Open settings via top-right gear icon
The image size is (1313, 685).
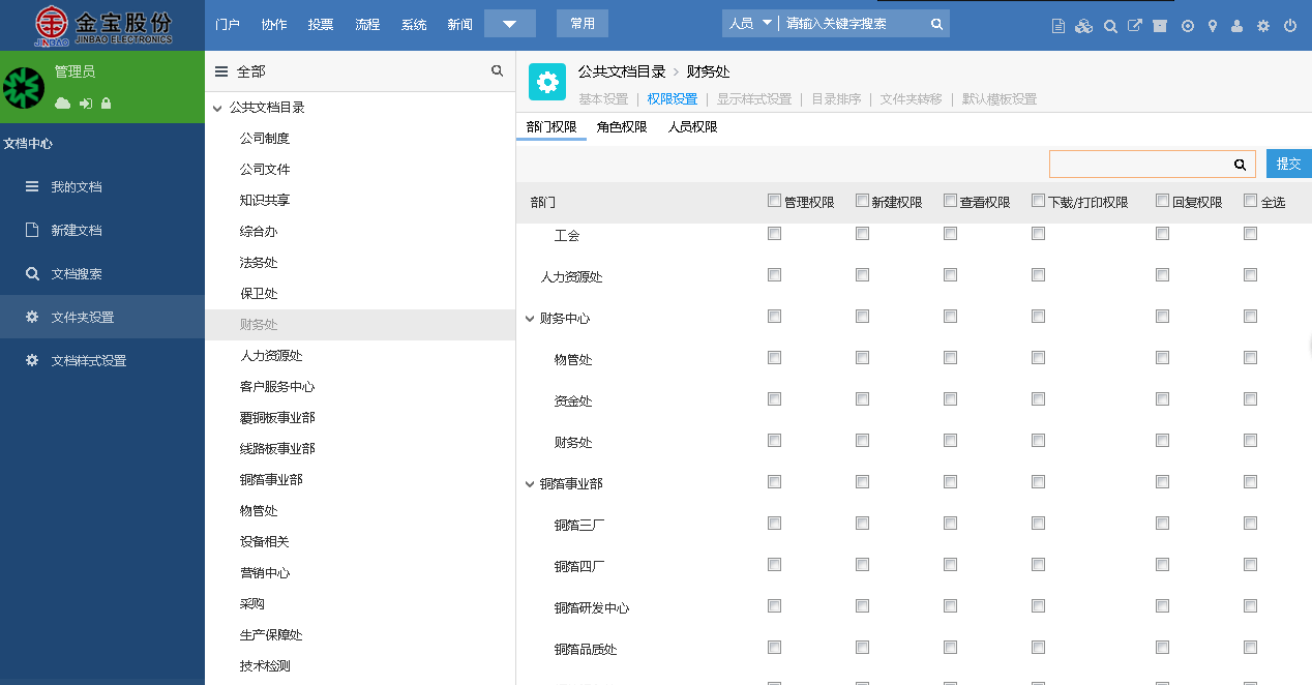coord(1263,26)
